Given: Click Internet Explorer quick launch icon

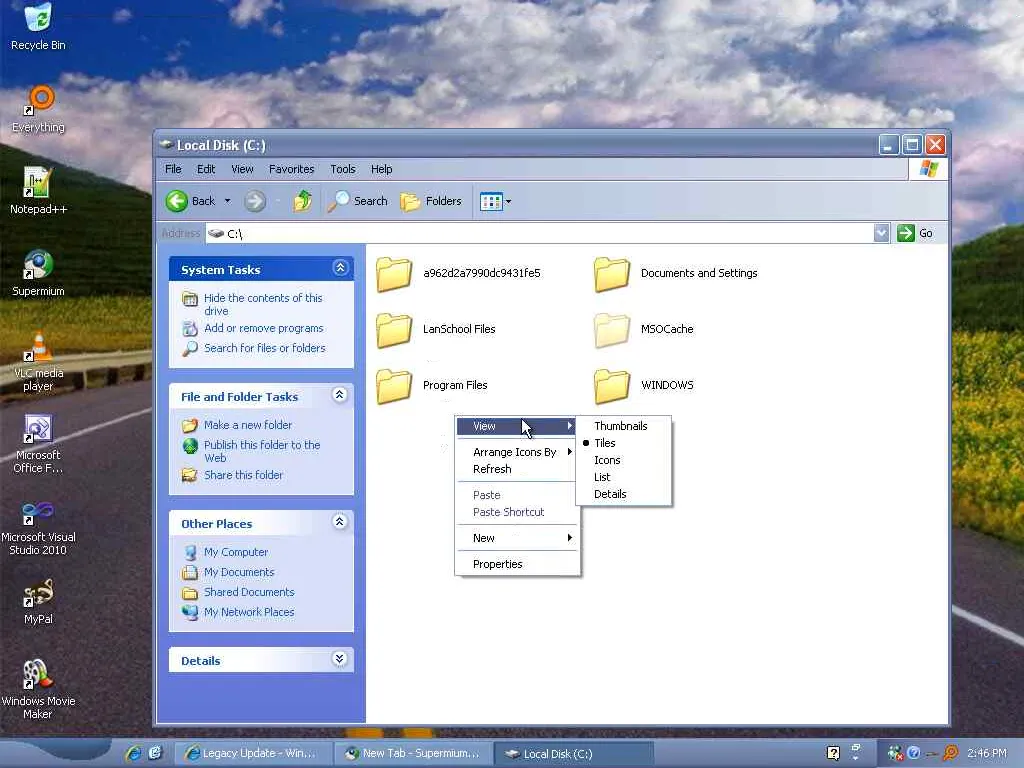Looking at the screenshot, I should click(133, 754).
